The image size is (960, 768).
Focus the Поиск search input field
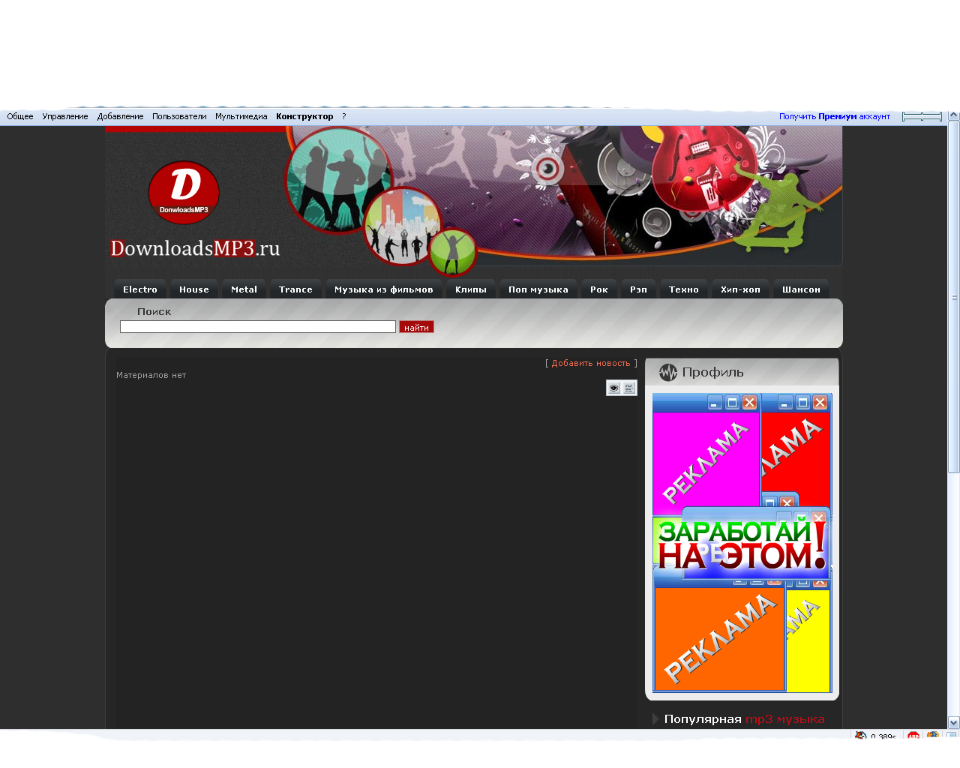pyautogui.click(x=258, y=327)
